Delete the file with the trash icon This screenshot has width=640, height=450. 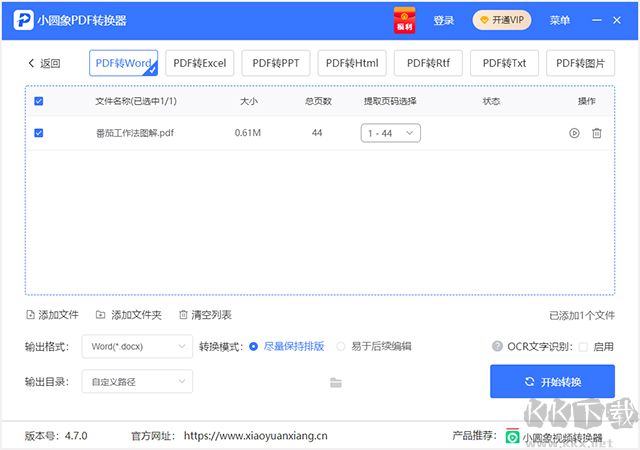(x=597, y=133)
